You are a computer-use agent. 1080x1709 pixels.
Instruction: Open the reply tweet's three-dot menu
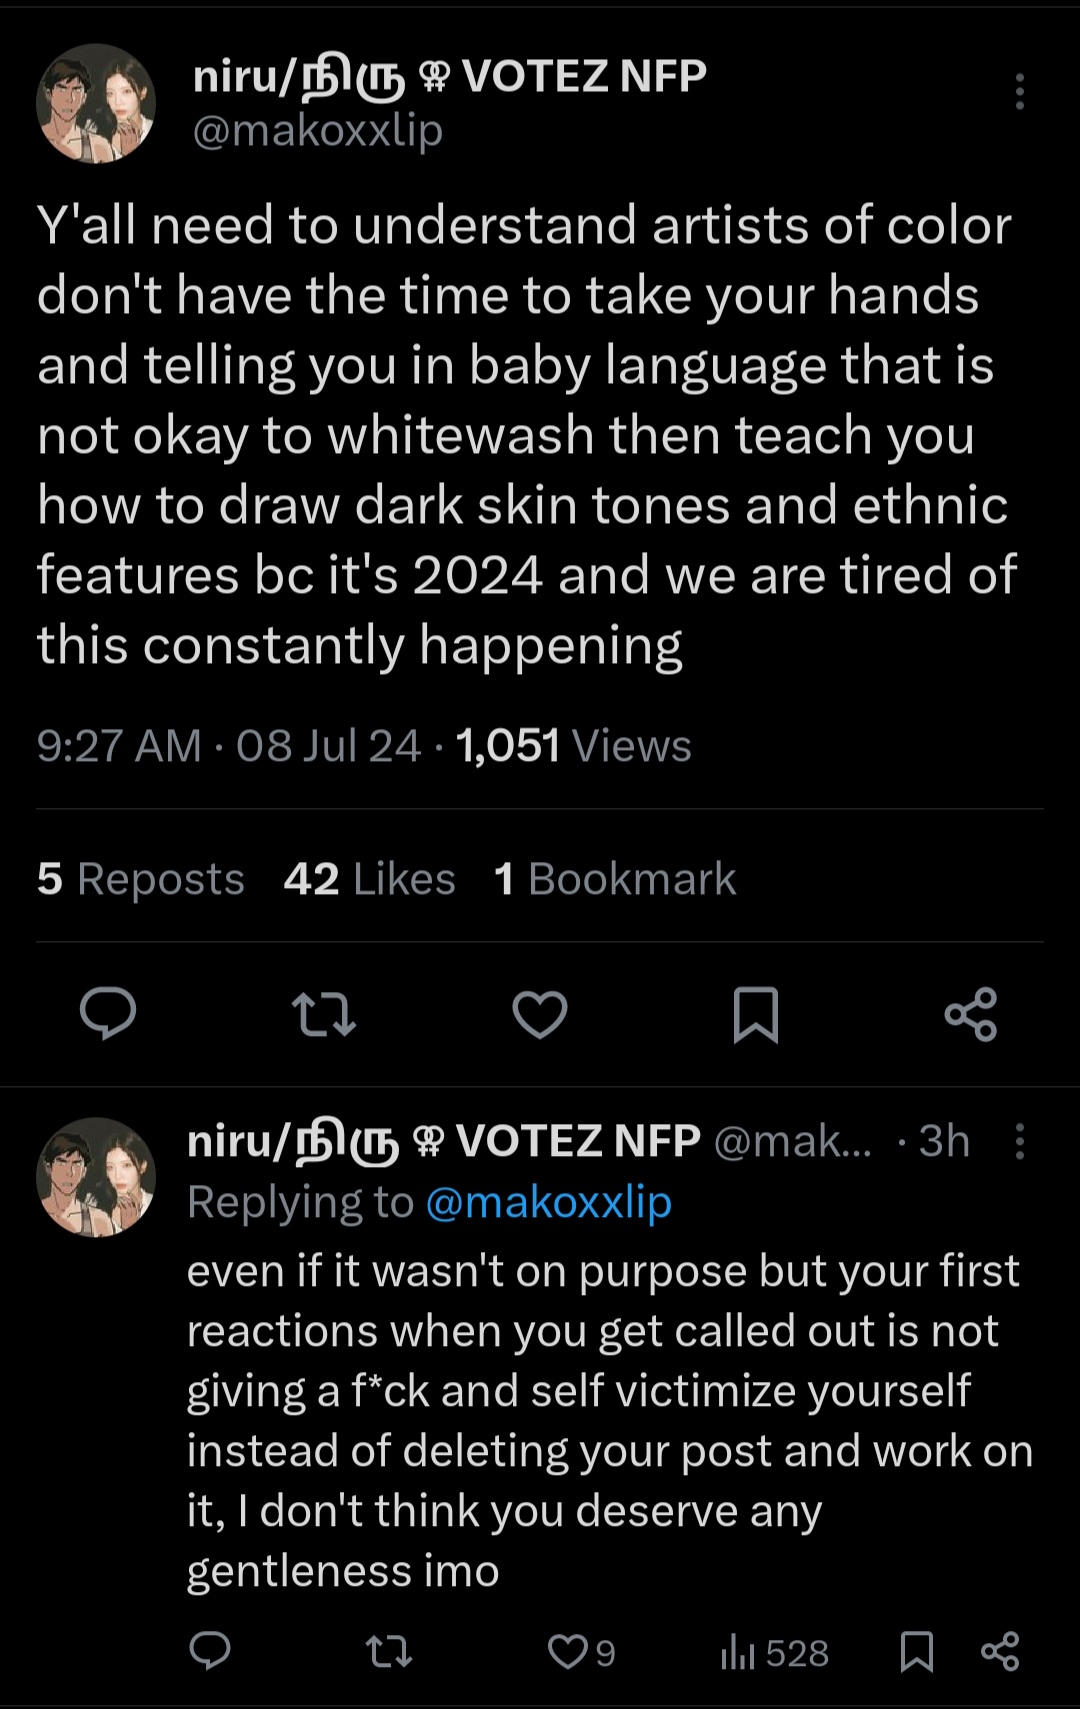click(x=1019, y=1141)
